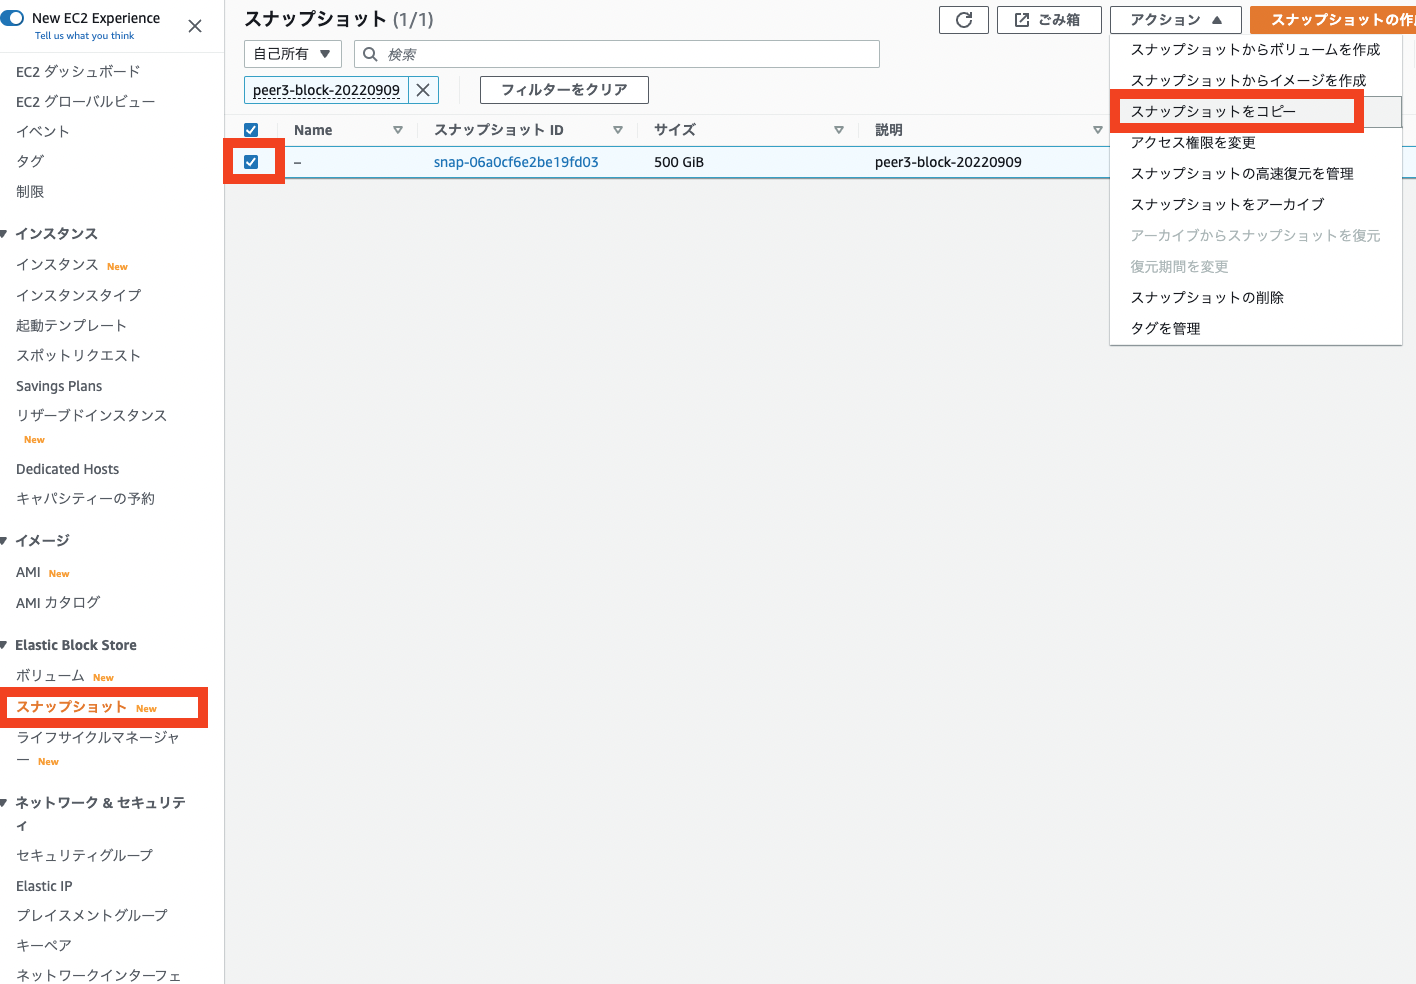Sort by サイズ column arrow
Viewport: 1416px width, 984px height.
click(839, 130)
